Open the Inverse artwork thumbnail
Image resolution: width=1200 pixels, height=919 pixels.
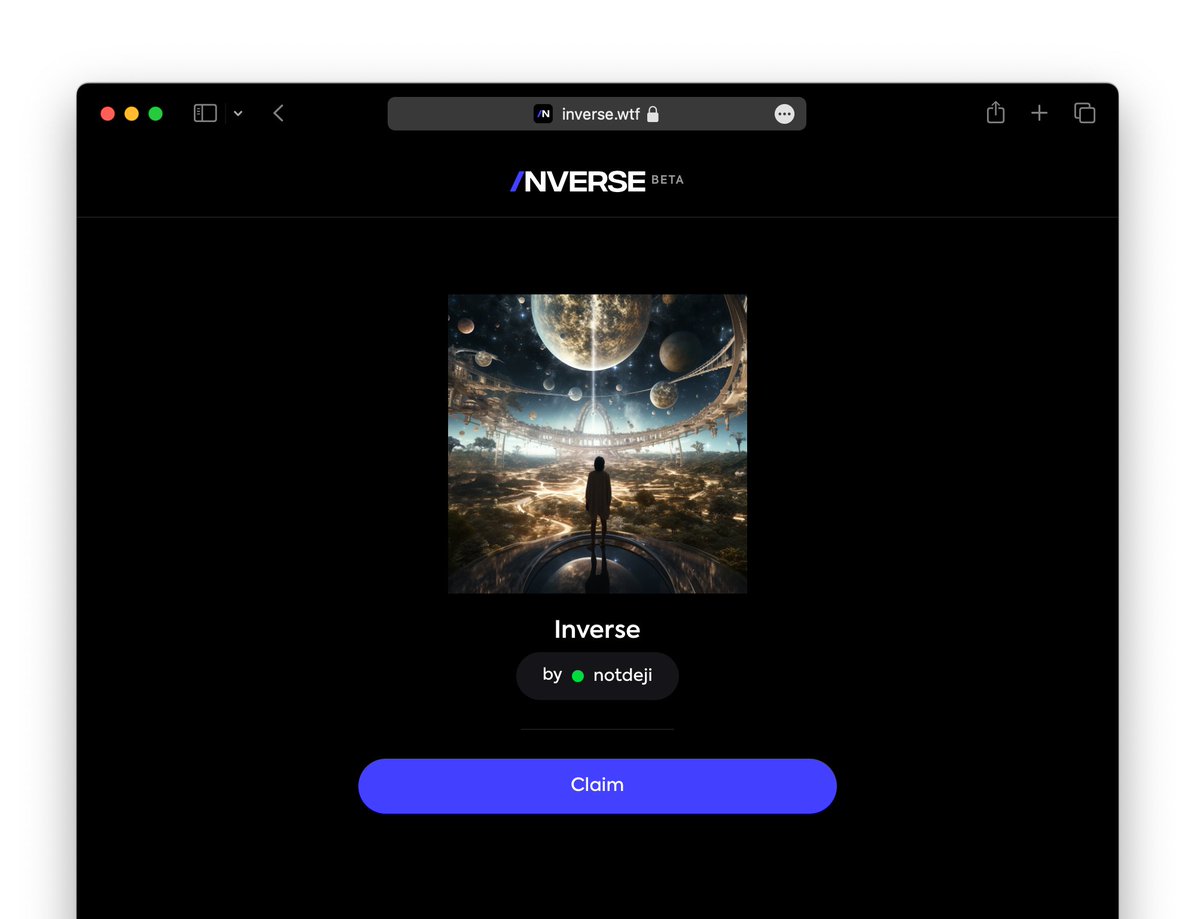tap(597, 444)
